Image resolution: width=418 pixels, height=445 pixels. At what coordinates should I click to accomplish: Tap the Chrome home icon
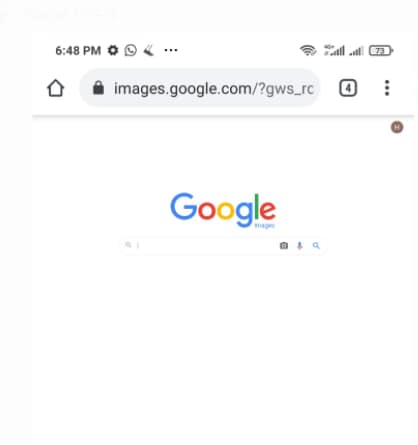55,88
